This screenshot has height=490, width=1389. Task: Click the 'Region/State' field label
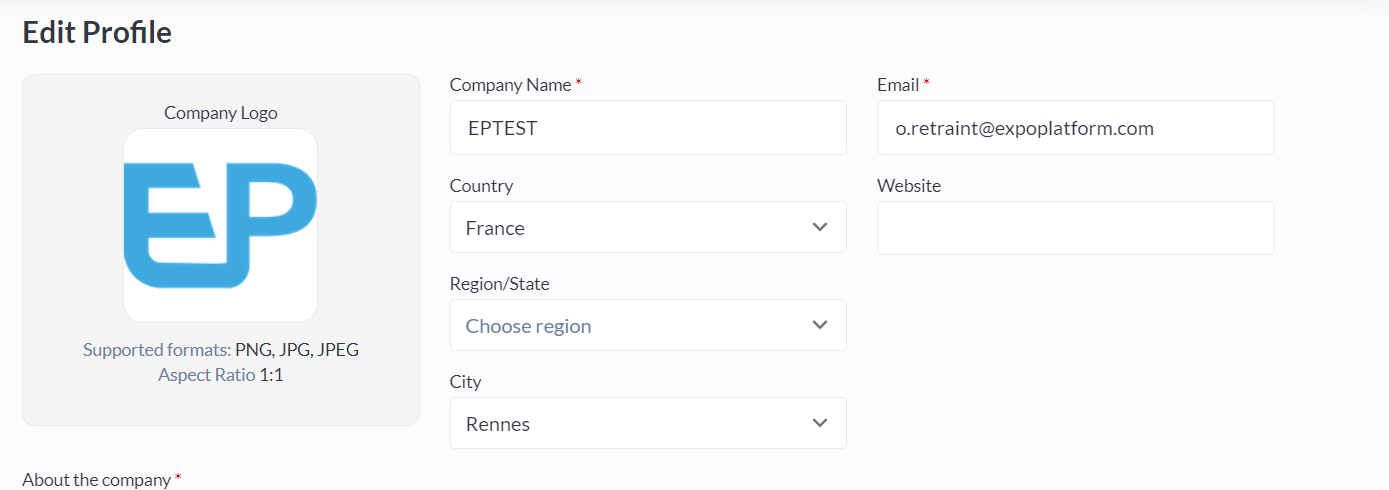click(500, 284)
